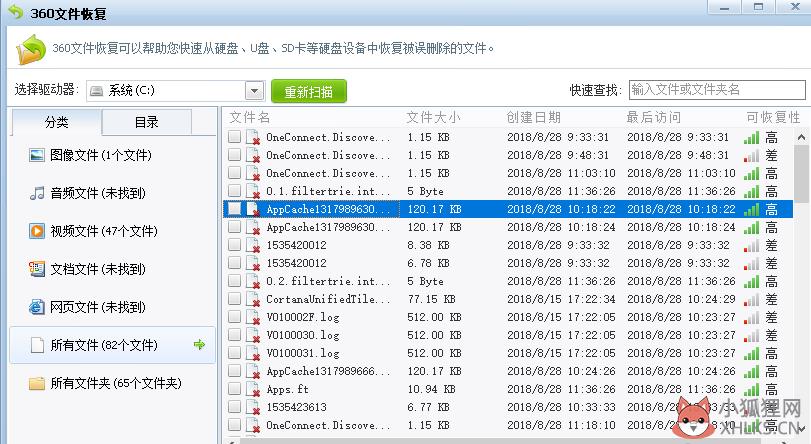Viewport: 811px width, 444px height.
Task: Click deleted file icon of CortanaUnifiedTile row
Action: 253,299
